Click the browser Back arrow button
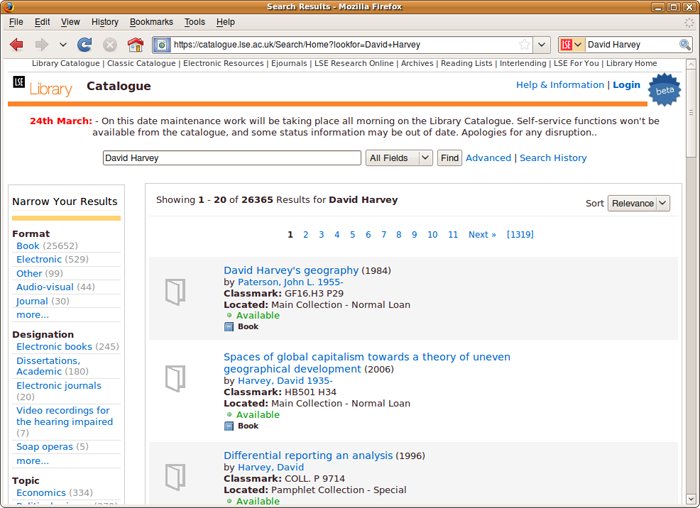The height and width of the screenshot is (508, 700). [17, 45]
